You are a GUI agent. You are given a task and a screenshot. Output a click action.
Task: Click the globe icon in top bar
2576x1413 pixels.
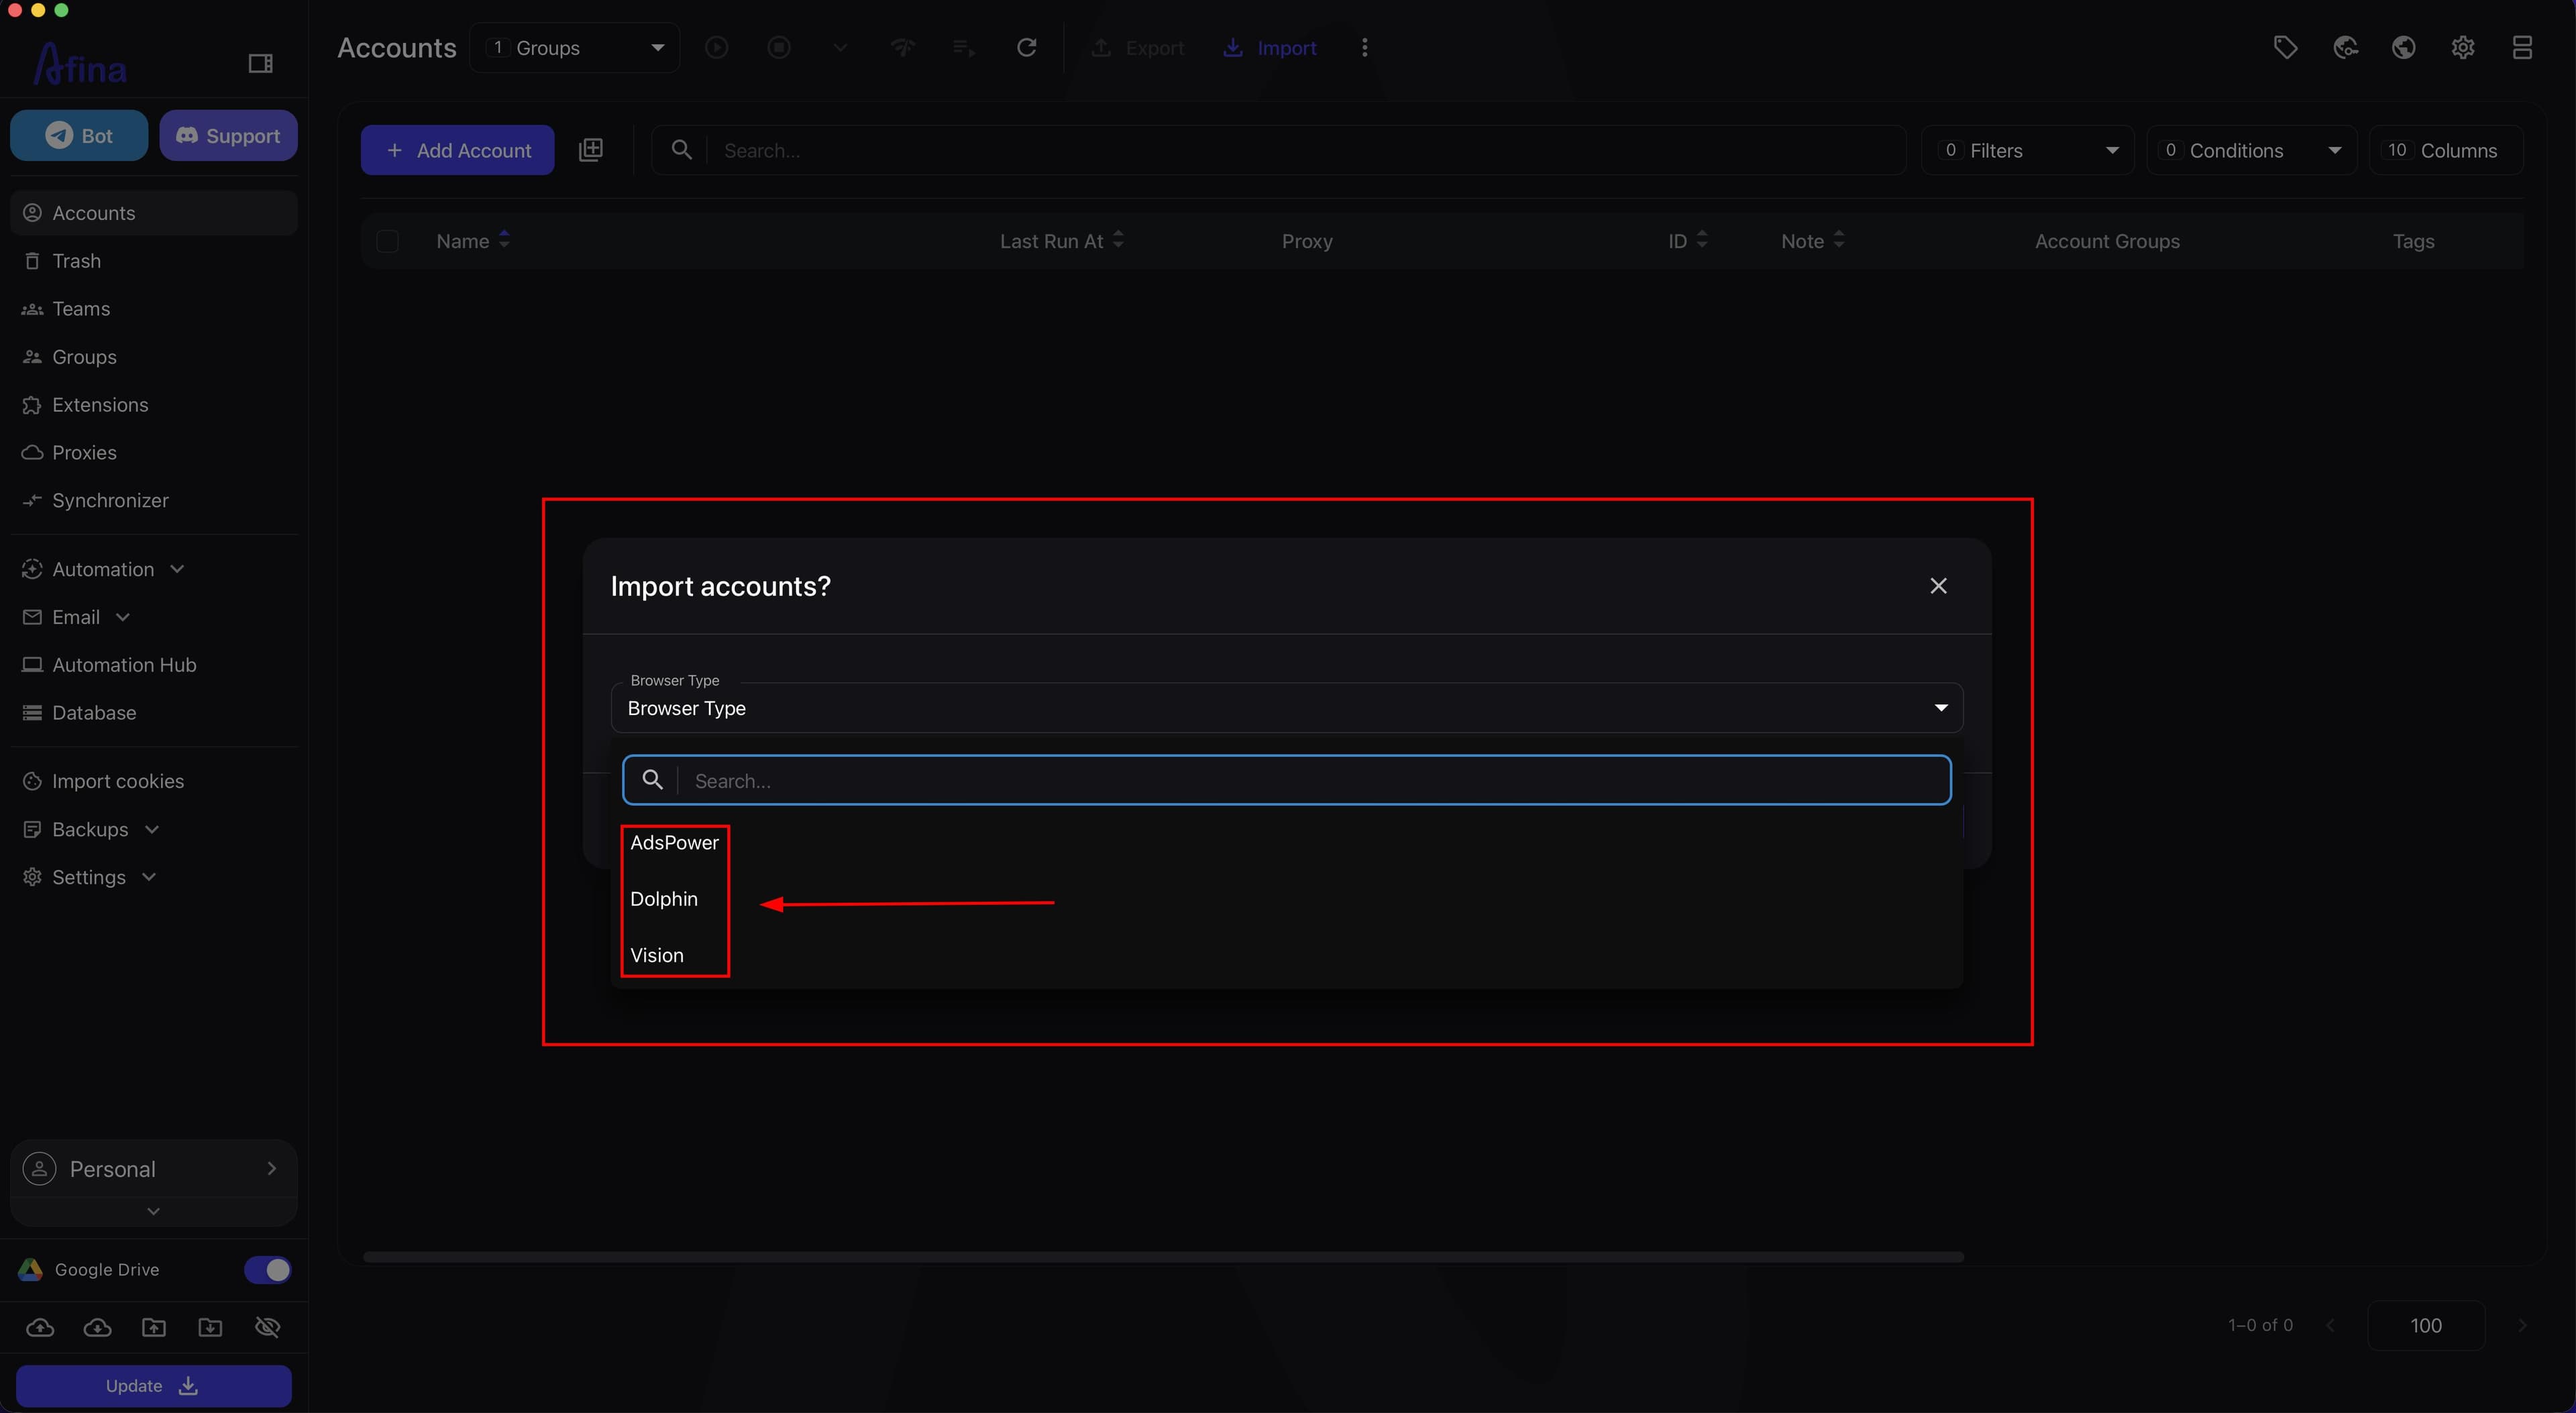point(2404,47)
